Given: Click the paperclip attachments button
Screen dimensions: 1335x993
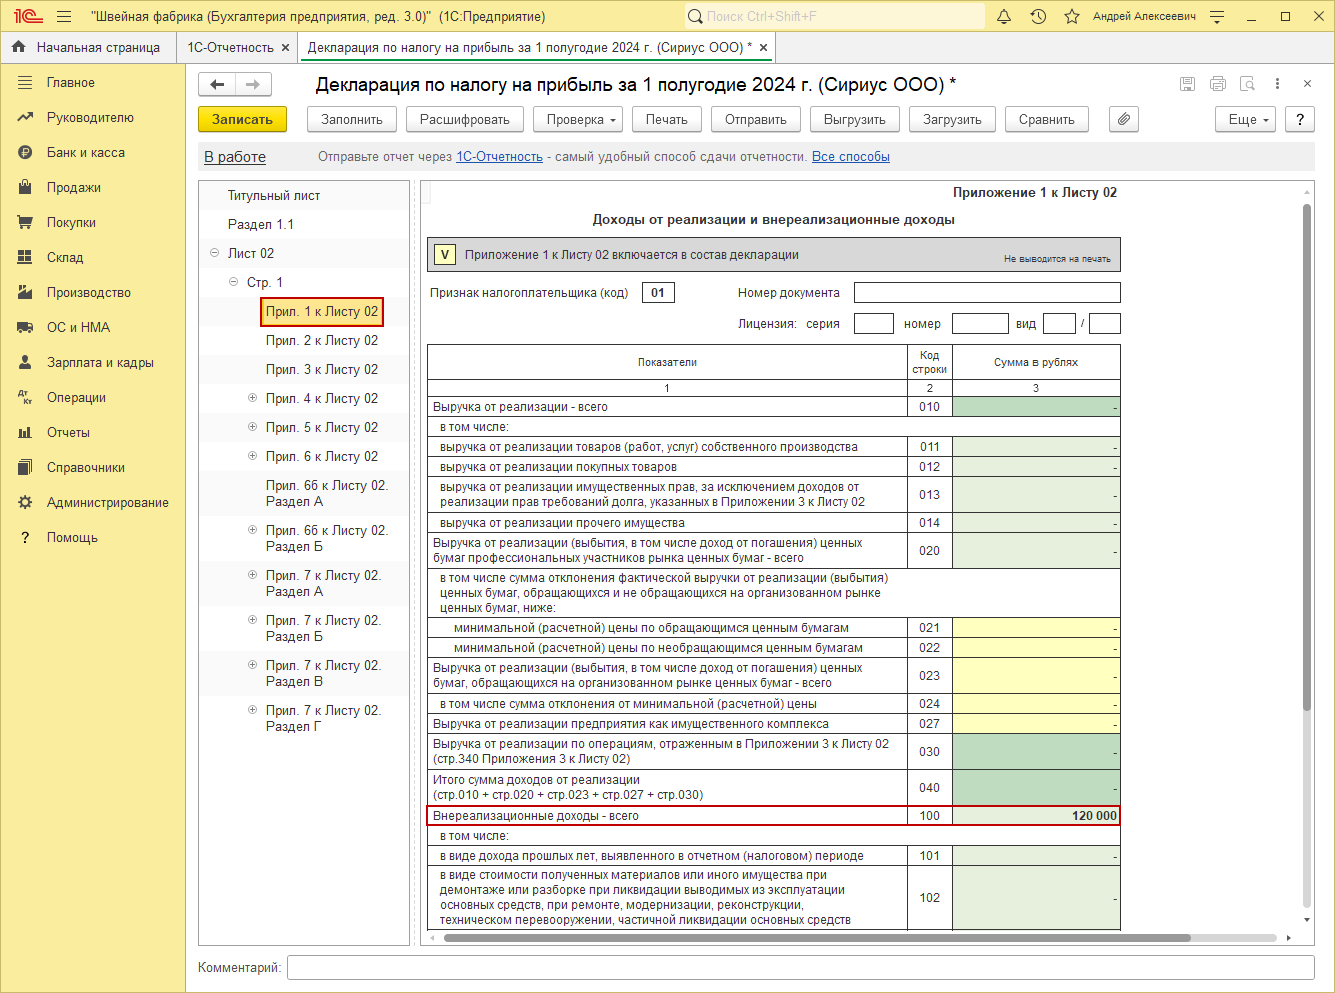Looking at the screenshot, I should click(x=1124, y=119).
